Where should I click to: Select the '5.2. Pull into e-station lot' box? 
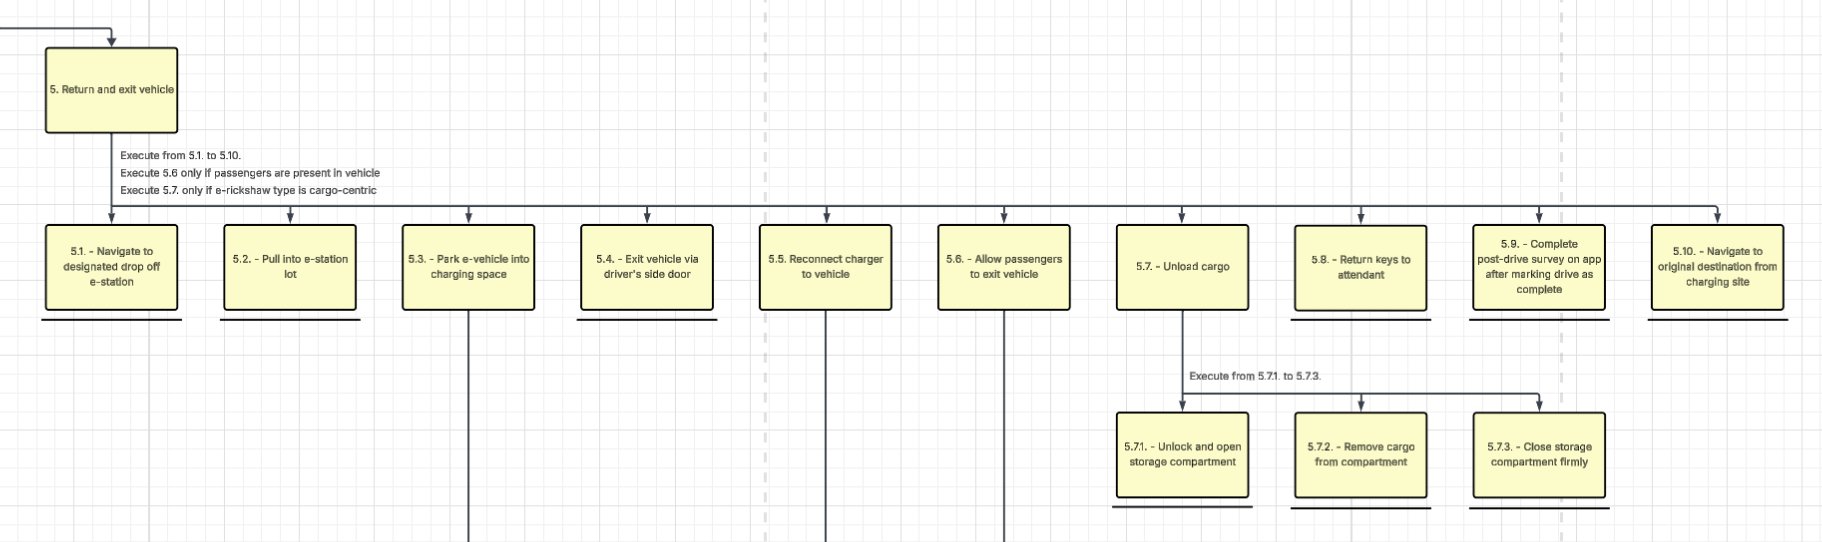290,267
